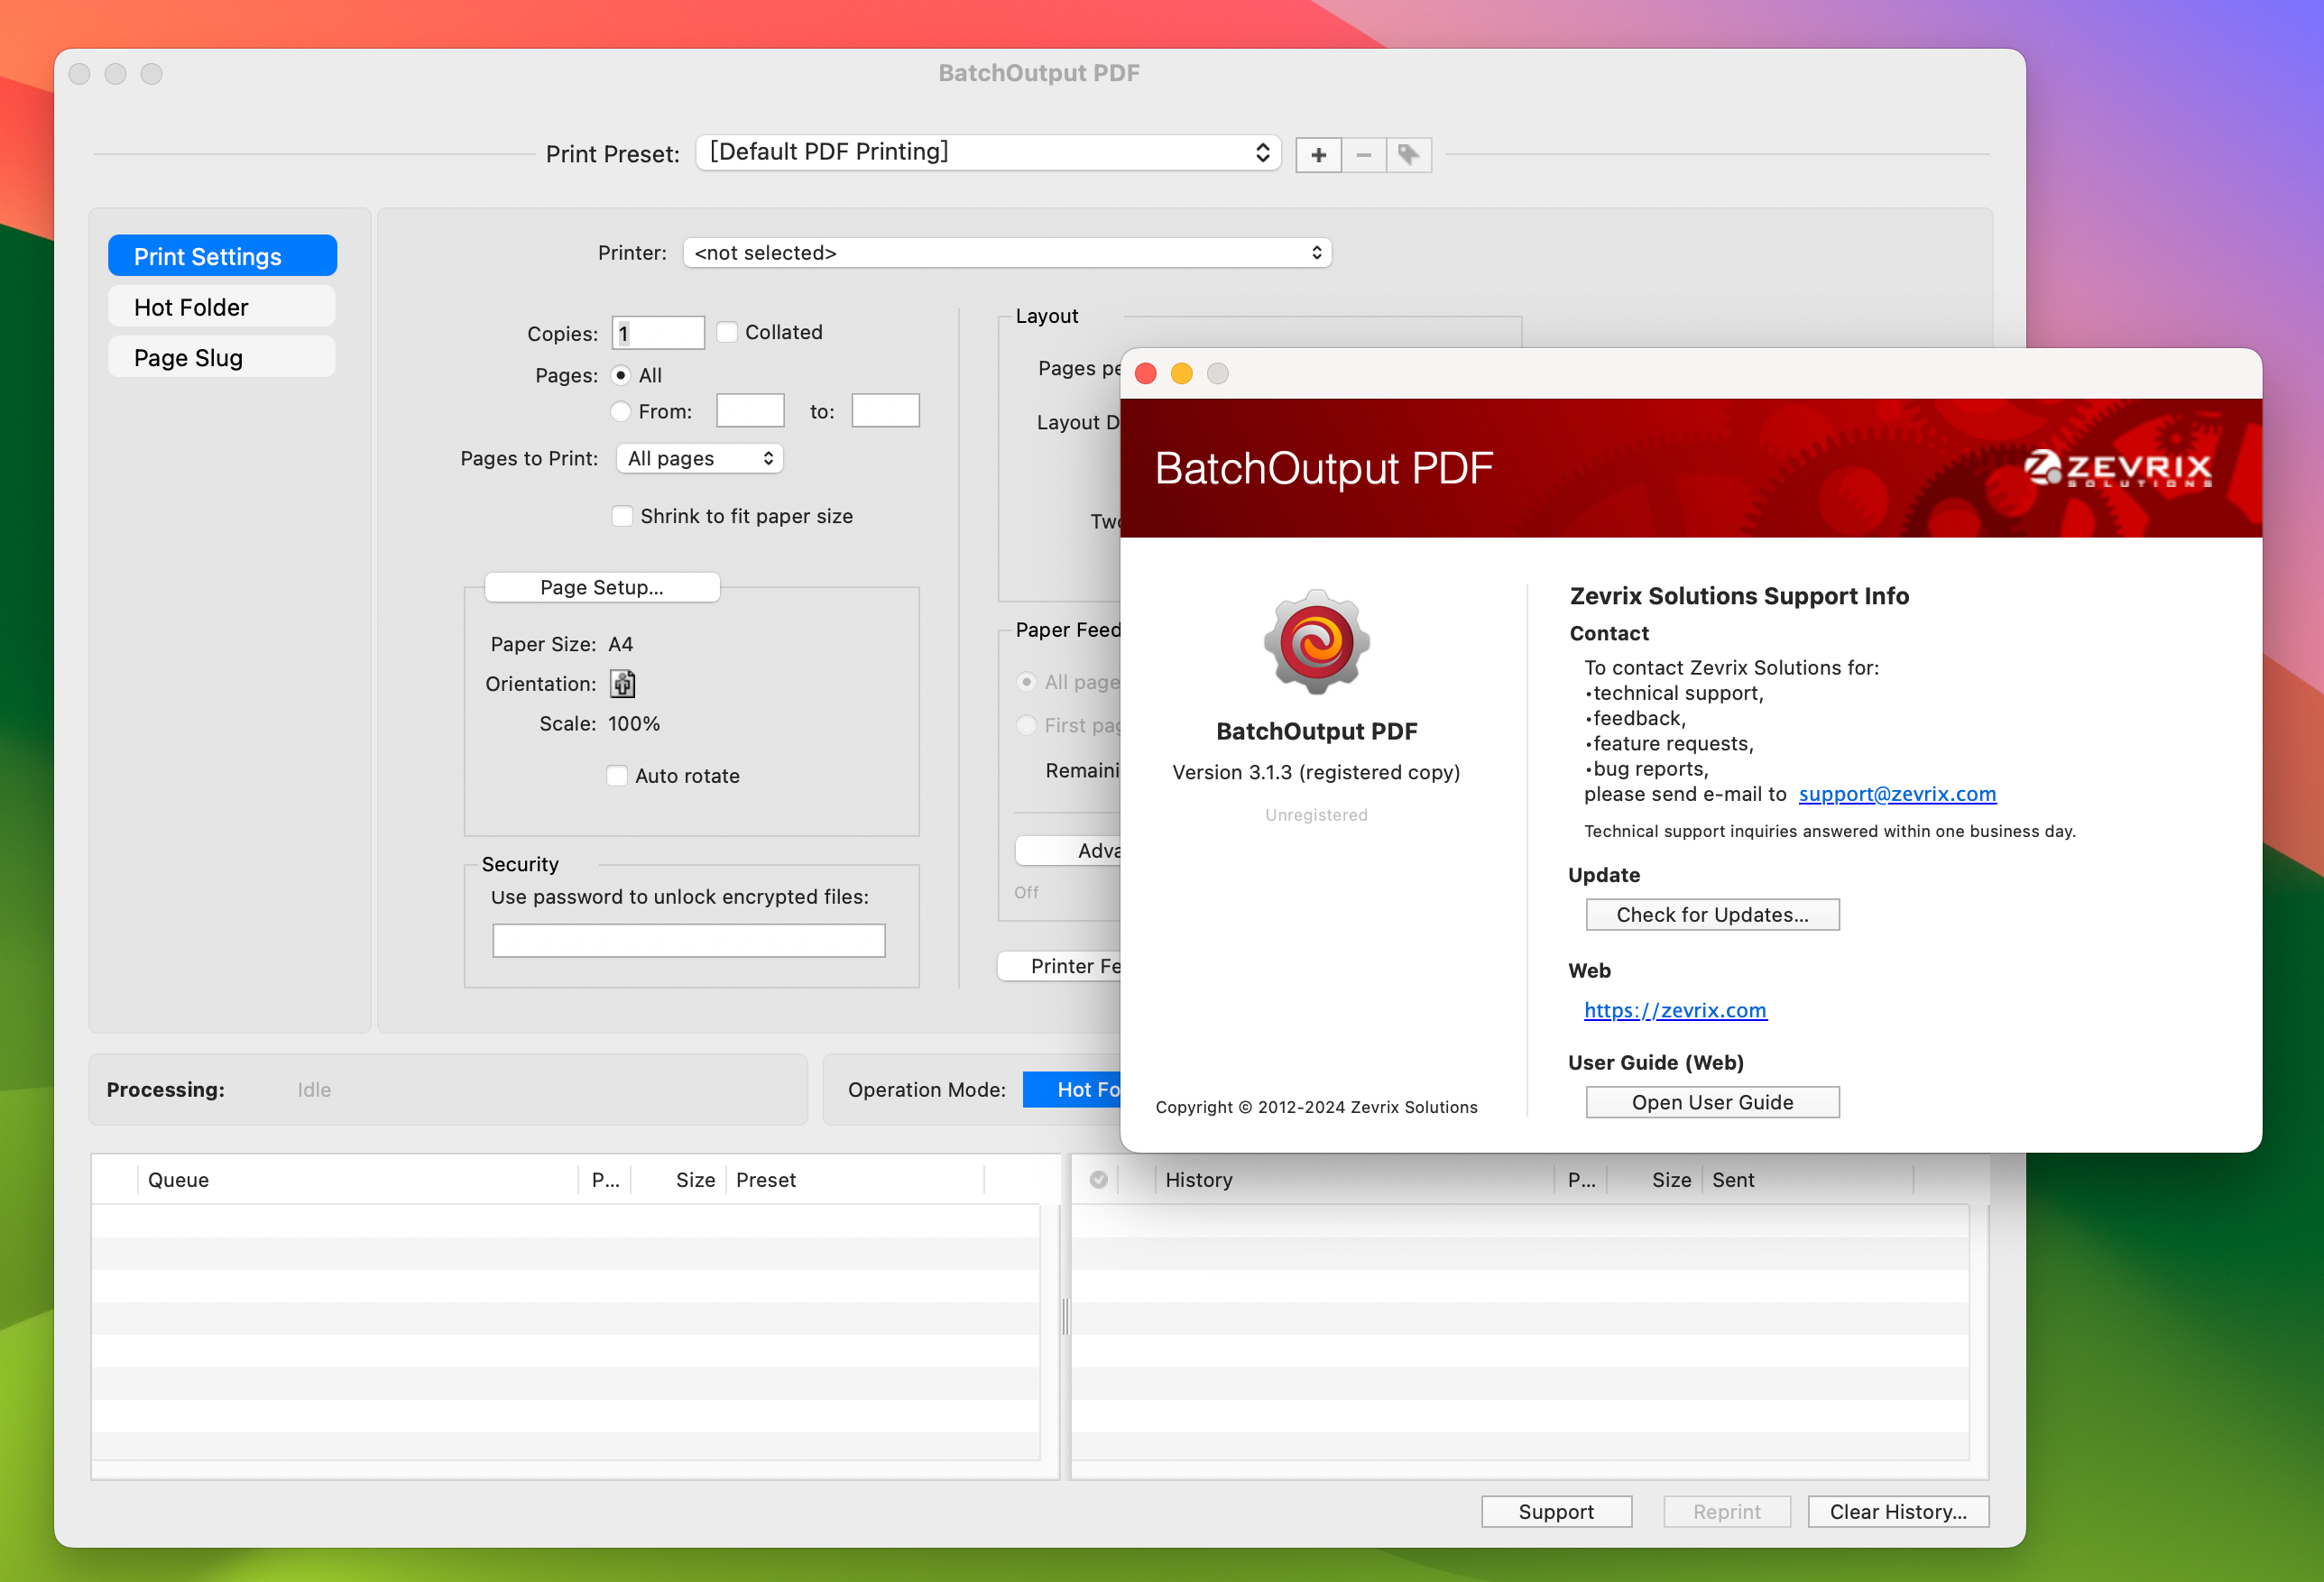This screenshot has width=2324, height=1582.
Task: Open the https://zevrix.com link
Action: [1675, 1010]
